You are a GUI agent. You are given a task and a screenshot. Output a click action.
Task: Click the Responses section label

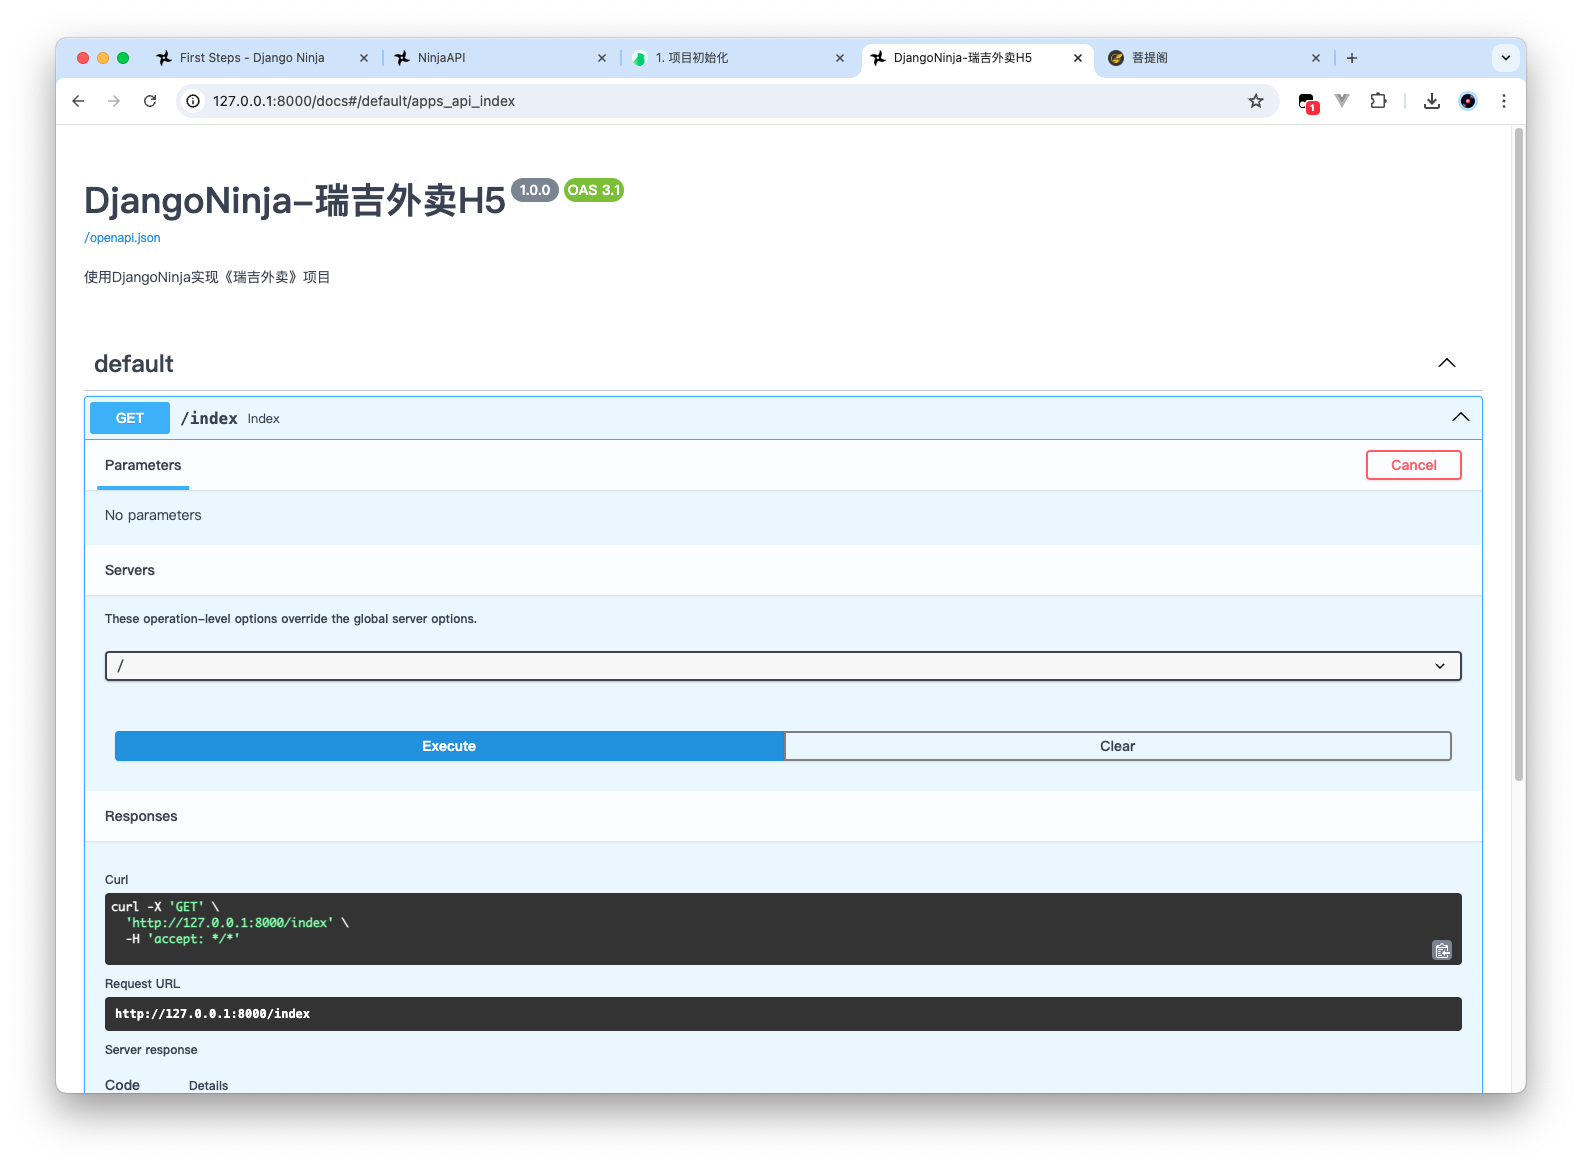coord(141,816)
